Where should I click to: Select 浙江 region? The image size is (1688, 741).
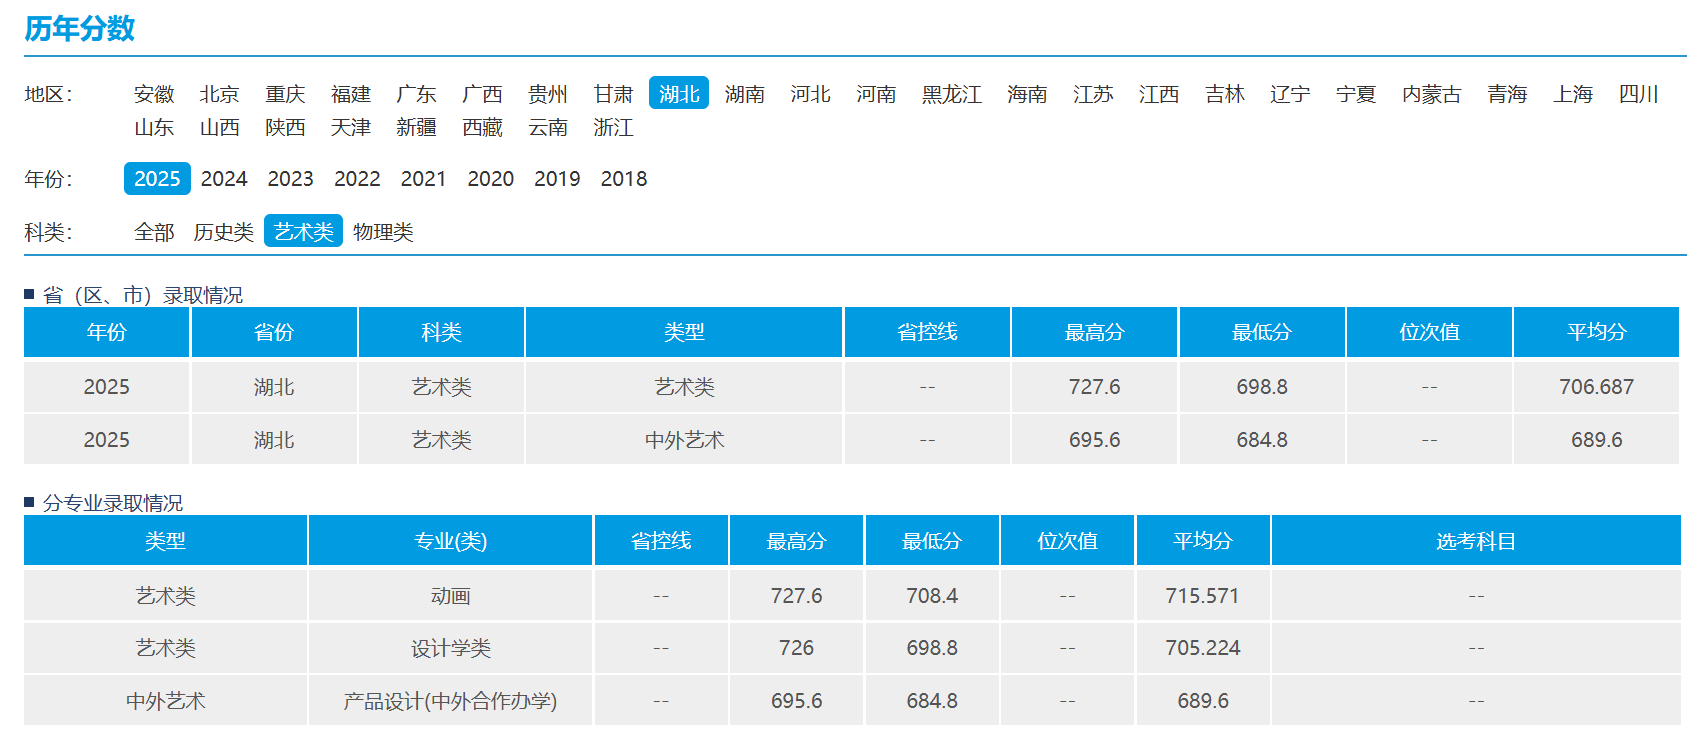point(613,128)
